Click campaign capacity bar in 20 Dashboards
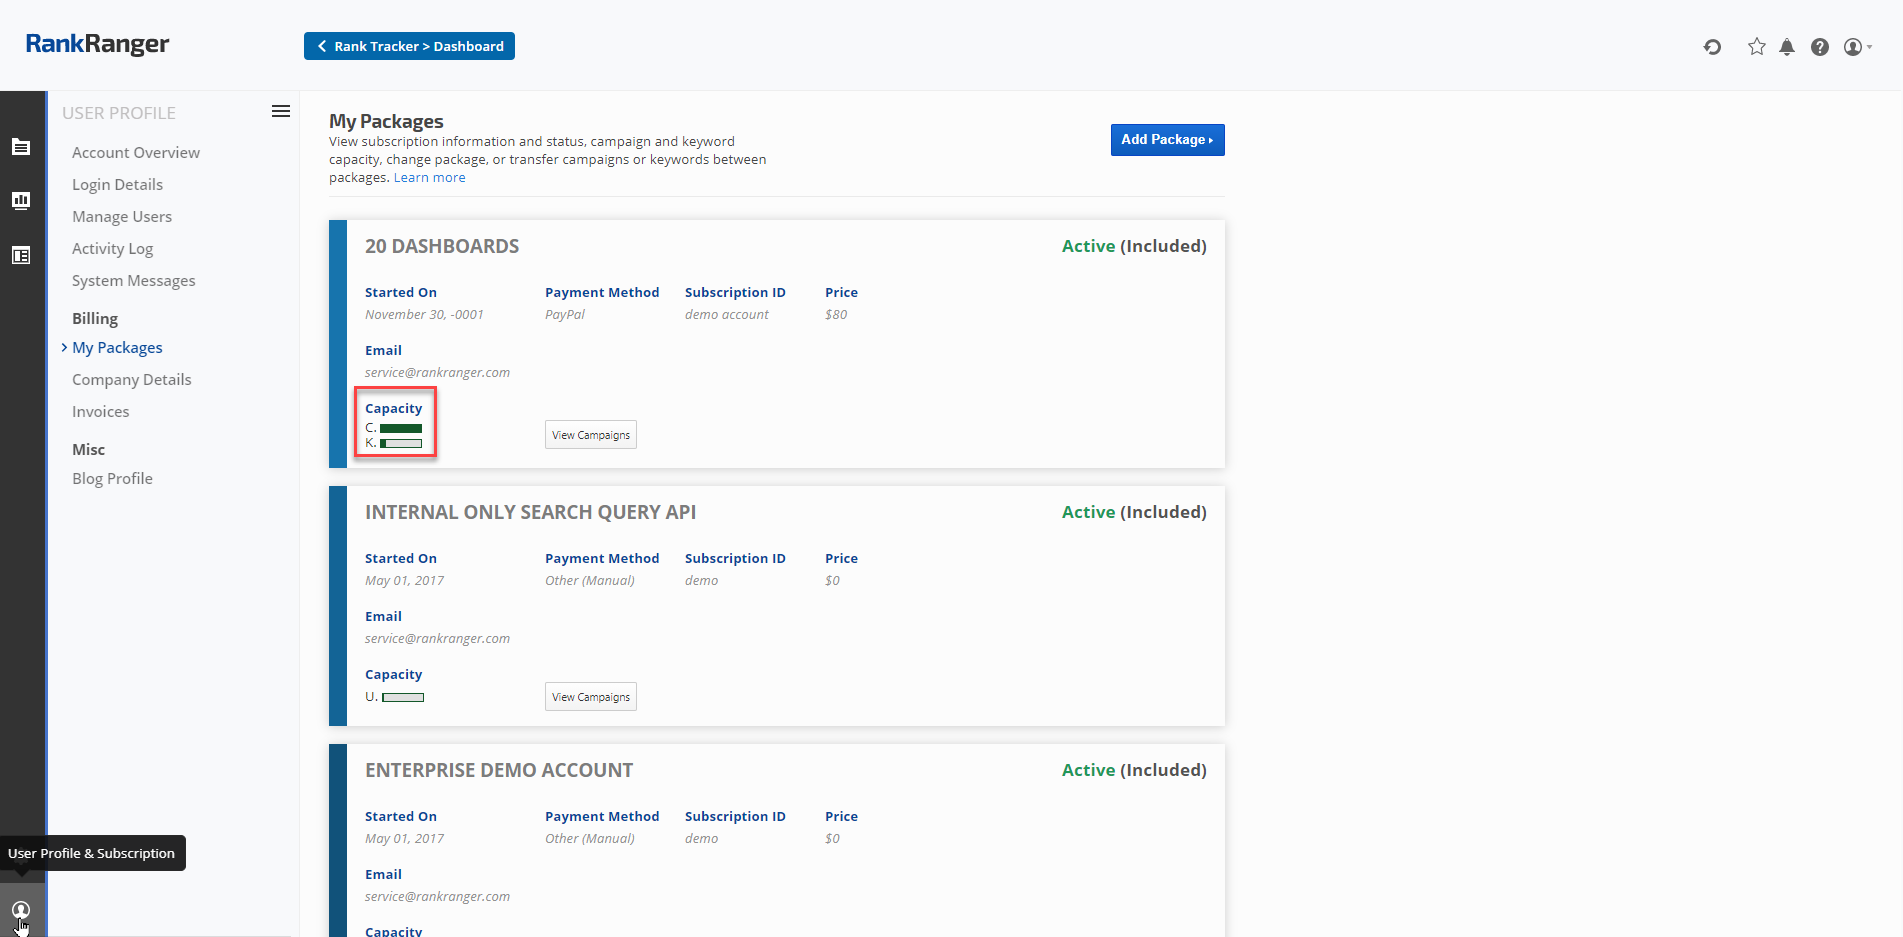Image resolution: width=1903 pixels, height=937 pixels. 401,428
